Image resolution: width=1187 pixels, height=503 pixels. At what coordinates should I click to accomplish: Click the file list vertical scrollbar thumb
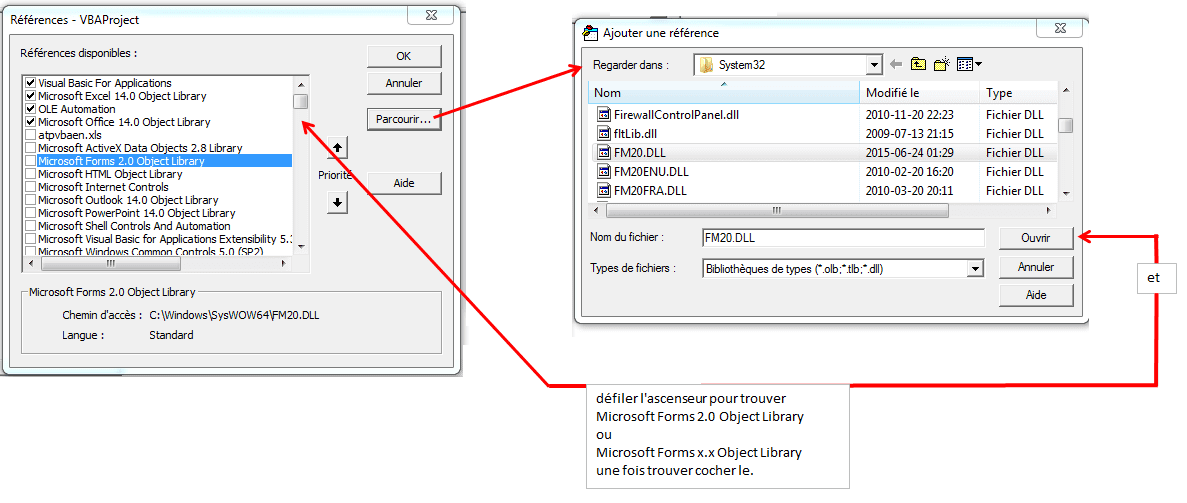point(1065,126)
